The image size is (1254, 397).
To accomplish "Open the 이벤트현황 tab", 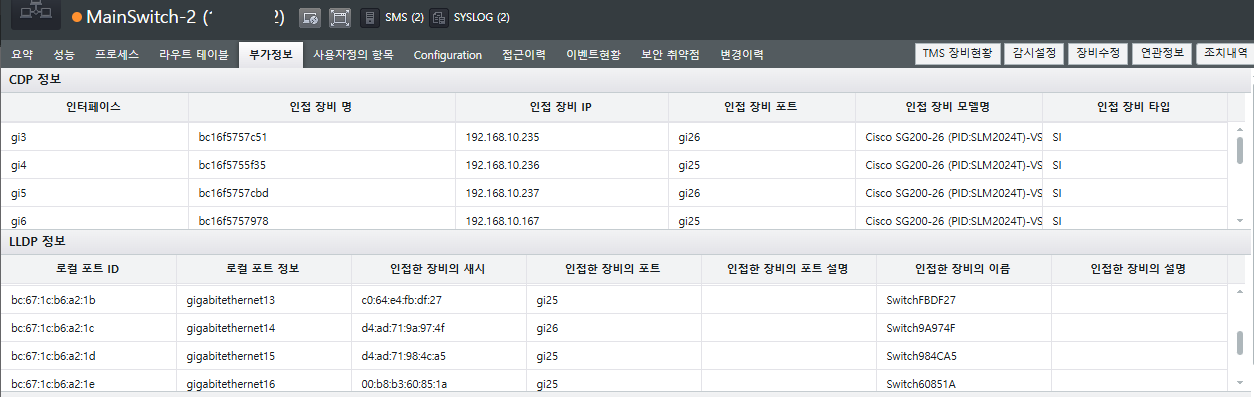I will pos(593,54).
